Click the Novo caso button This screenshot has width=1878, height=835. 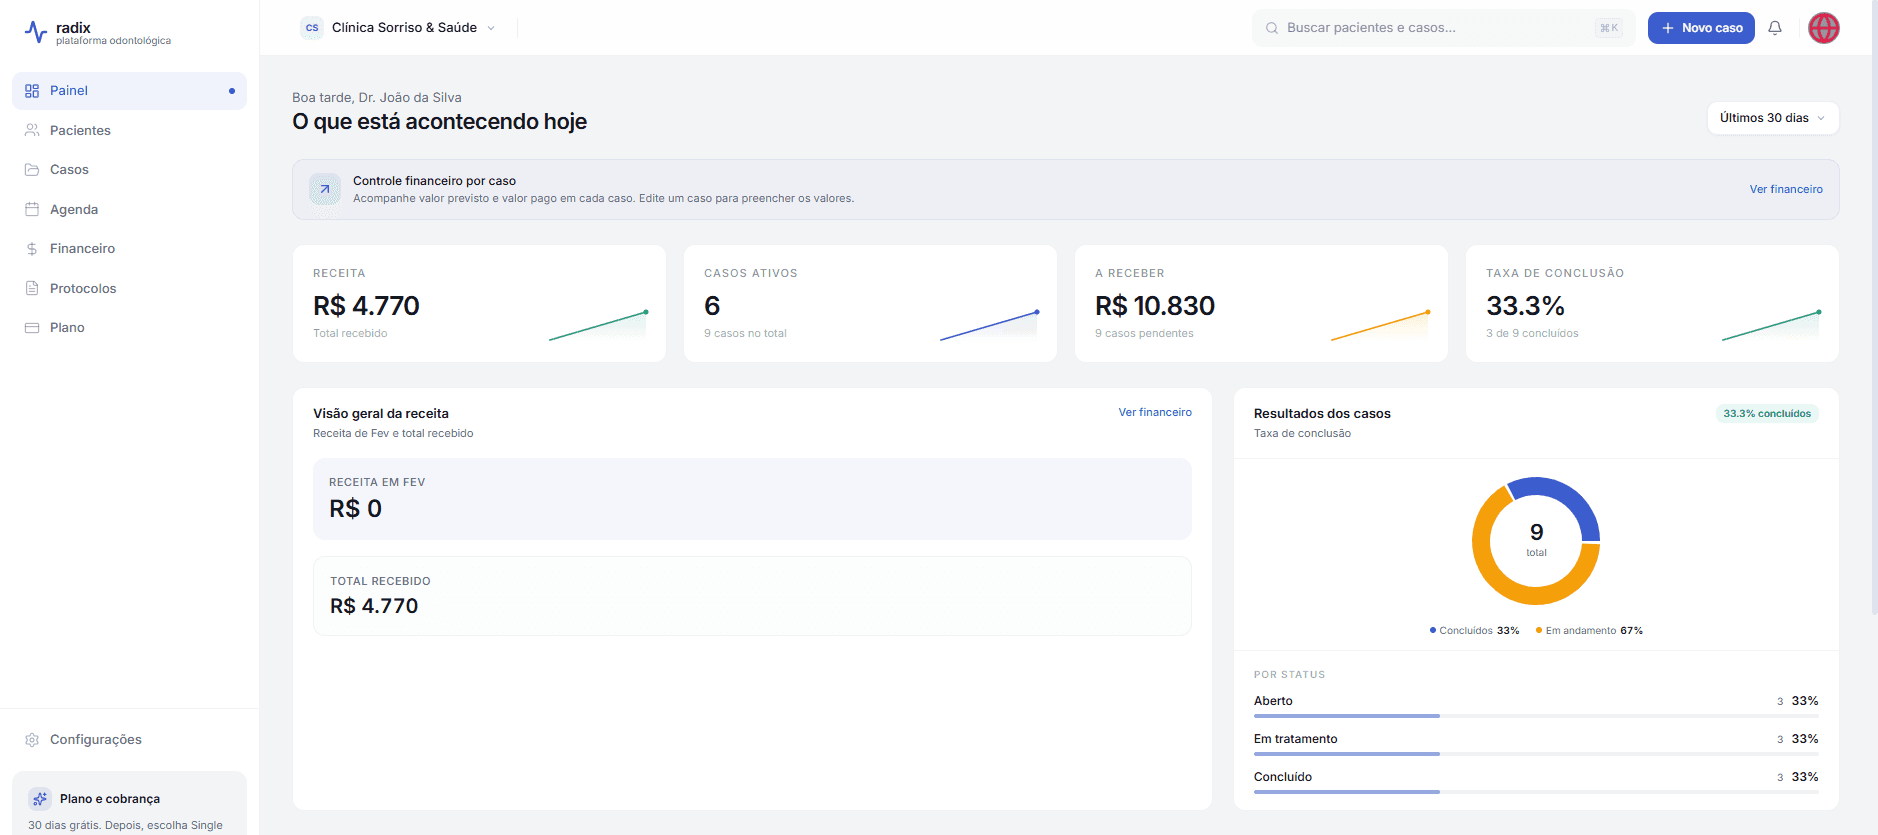[x=1701, y=28]
